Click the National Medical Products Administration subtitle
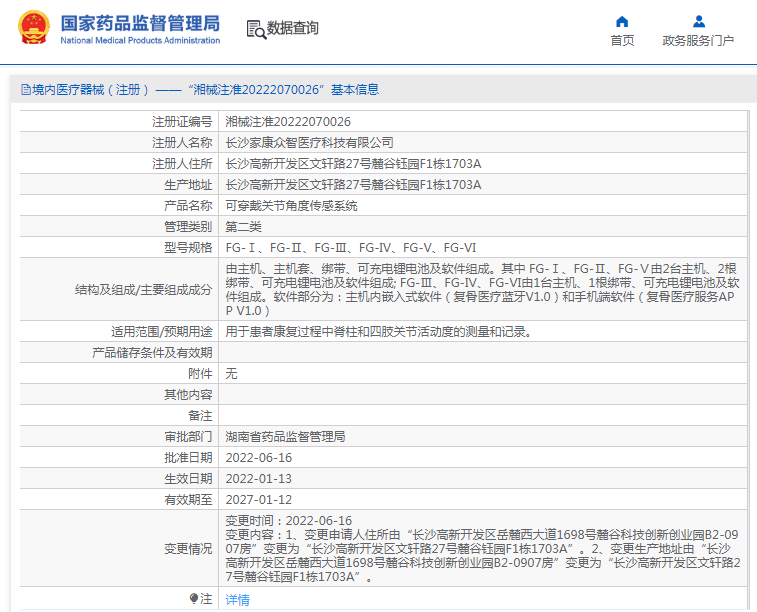Viewport: 757px width, 612px height. pyautogui.click(x=140, y=41)
